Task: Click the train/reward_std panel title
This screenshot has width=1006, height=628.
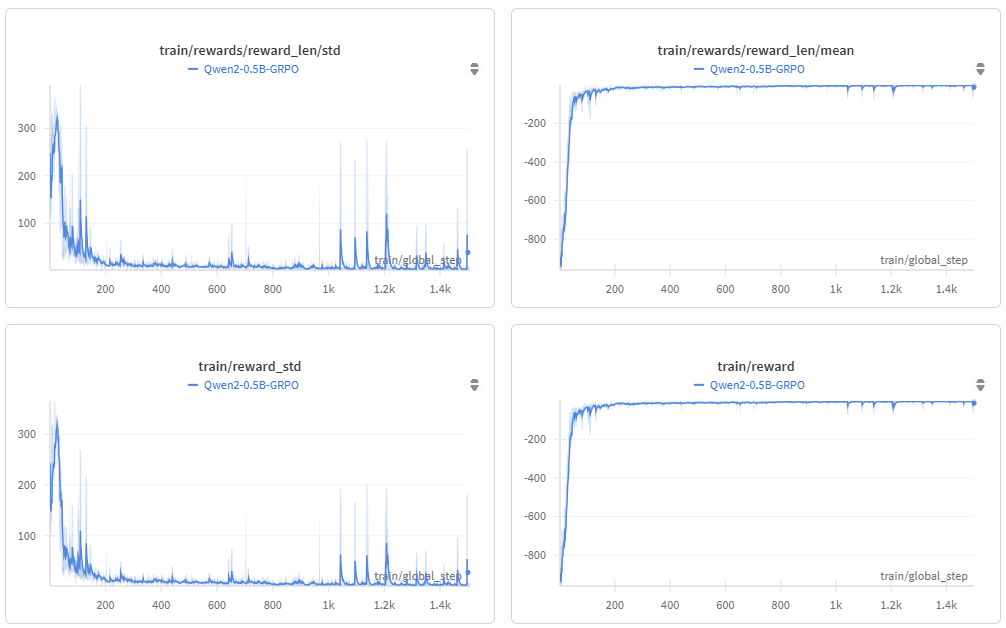Action: 244,366
